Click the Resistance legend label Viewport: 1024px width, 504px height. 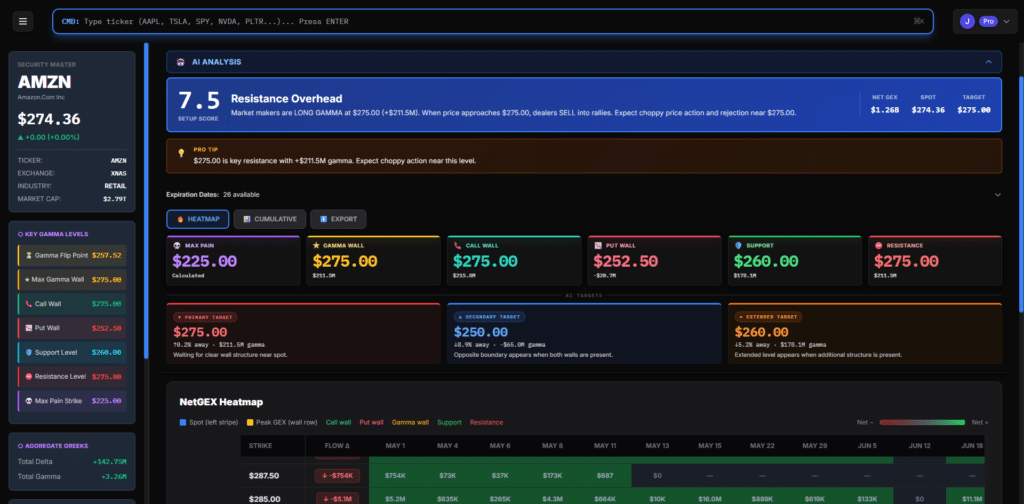pos(487,422)
